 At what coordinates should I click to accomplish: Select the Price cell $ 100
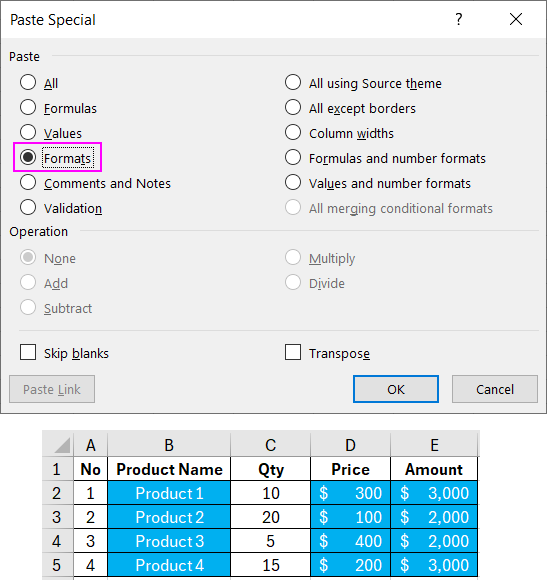[351, 517]
